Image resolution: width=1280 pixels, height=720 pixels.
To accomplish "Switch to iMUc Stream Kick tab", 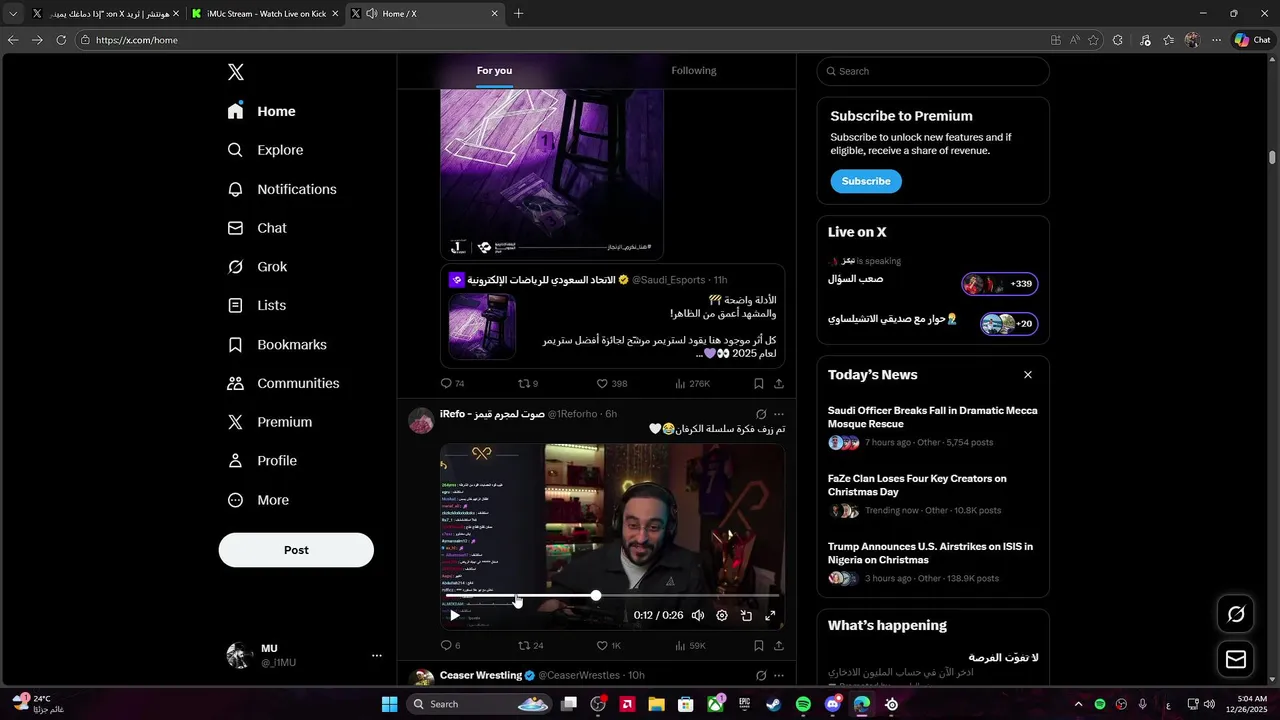I will coord(265,13).
